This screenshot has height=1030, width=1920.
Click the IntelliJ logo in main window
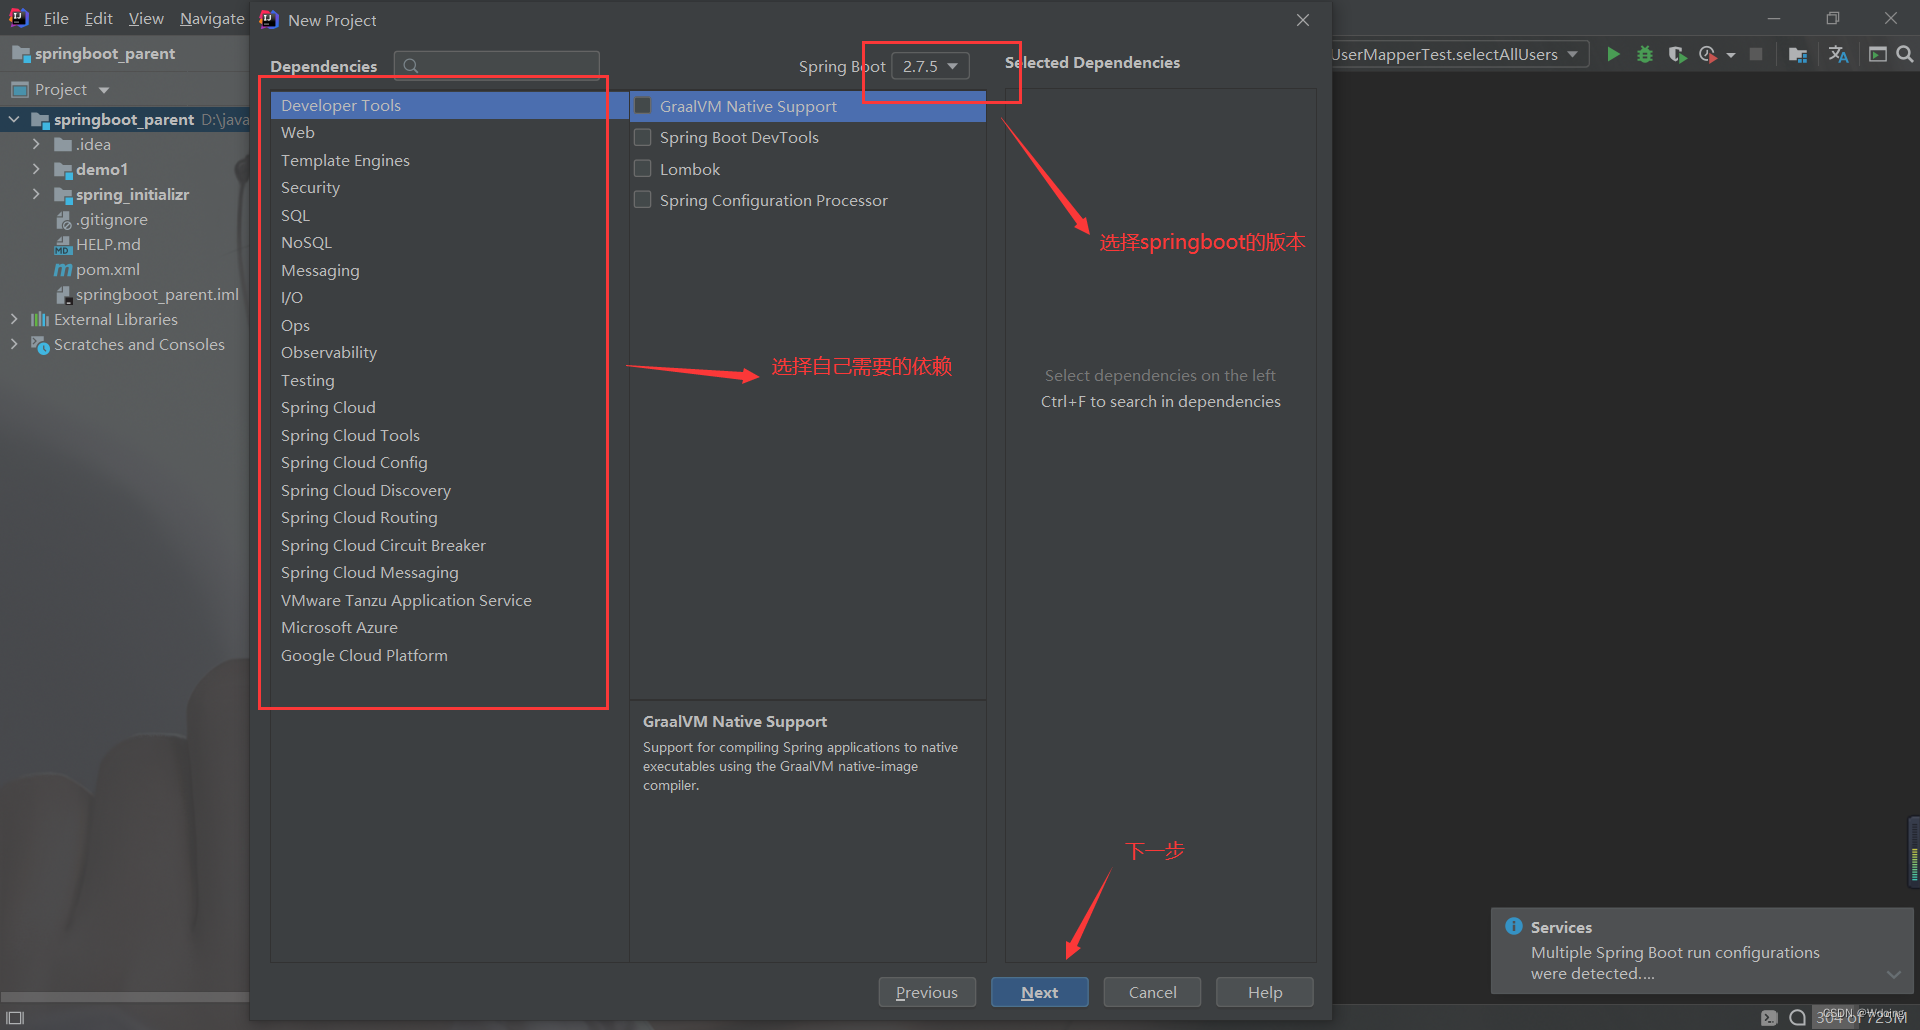(18, 18)
